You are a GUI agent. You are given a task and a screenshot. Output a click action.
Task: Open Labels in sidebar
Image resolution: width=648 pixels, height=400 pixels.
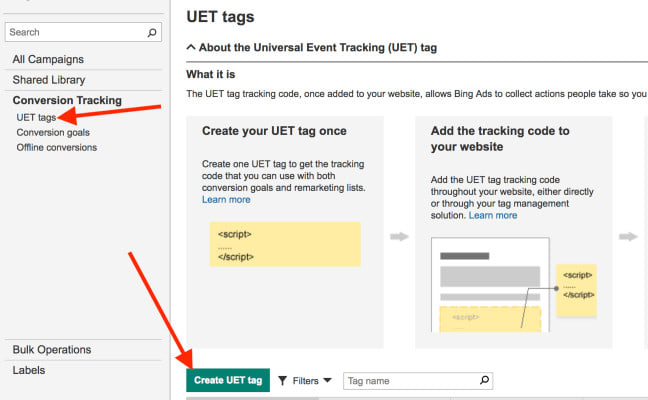tap(29, 370)
